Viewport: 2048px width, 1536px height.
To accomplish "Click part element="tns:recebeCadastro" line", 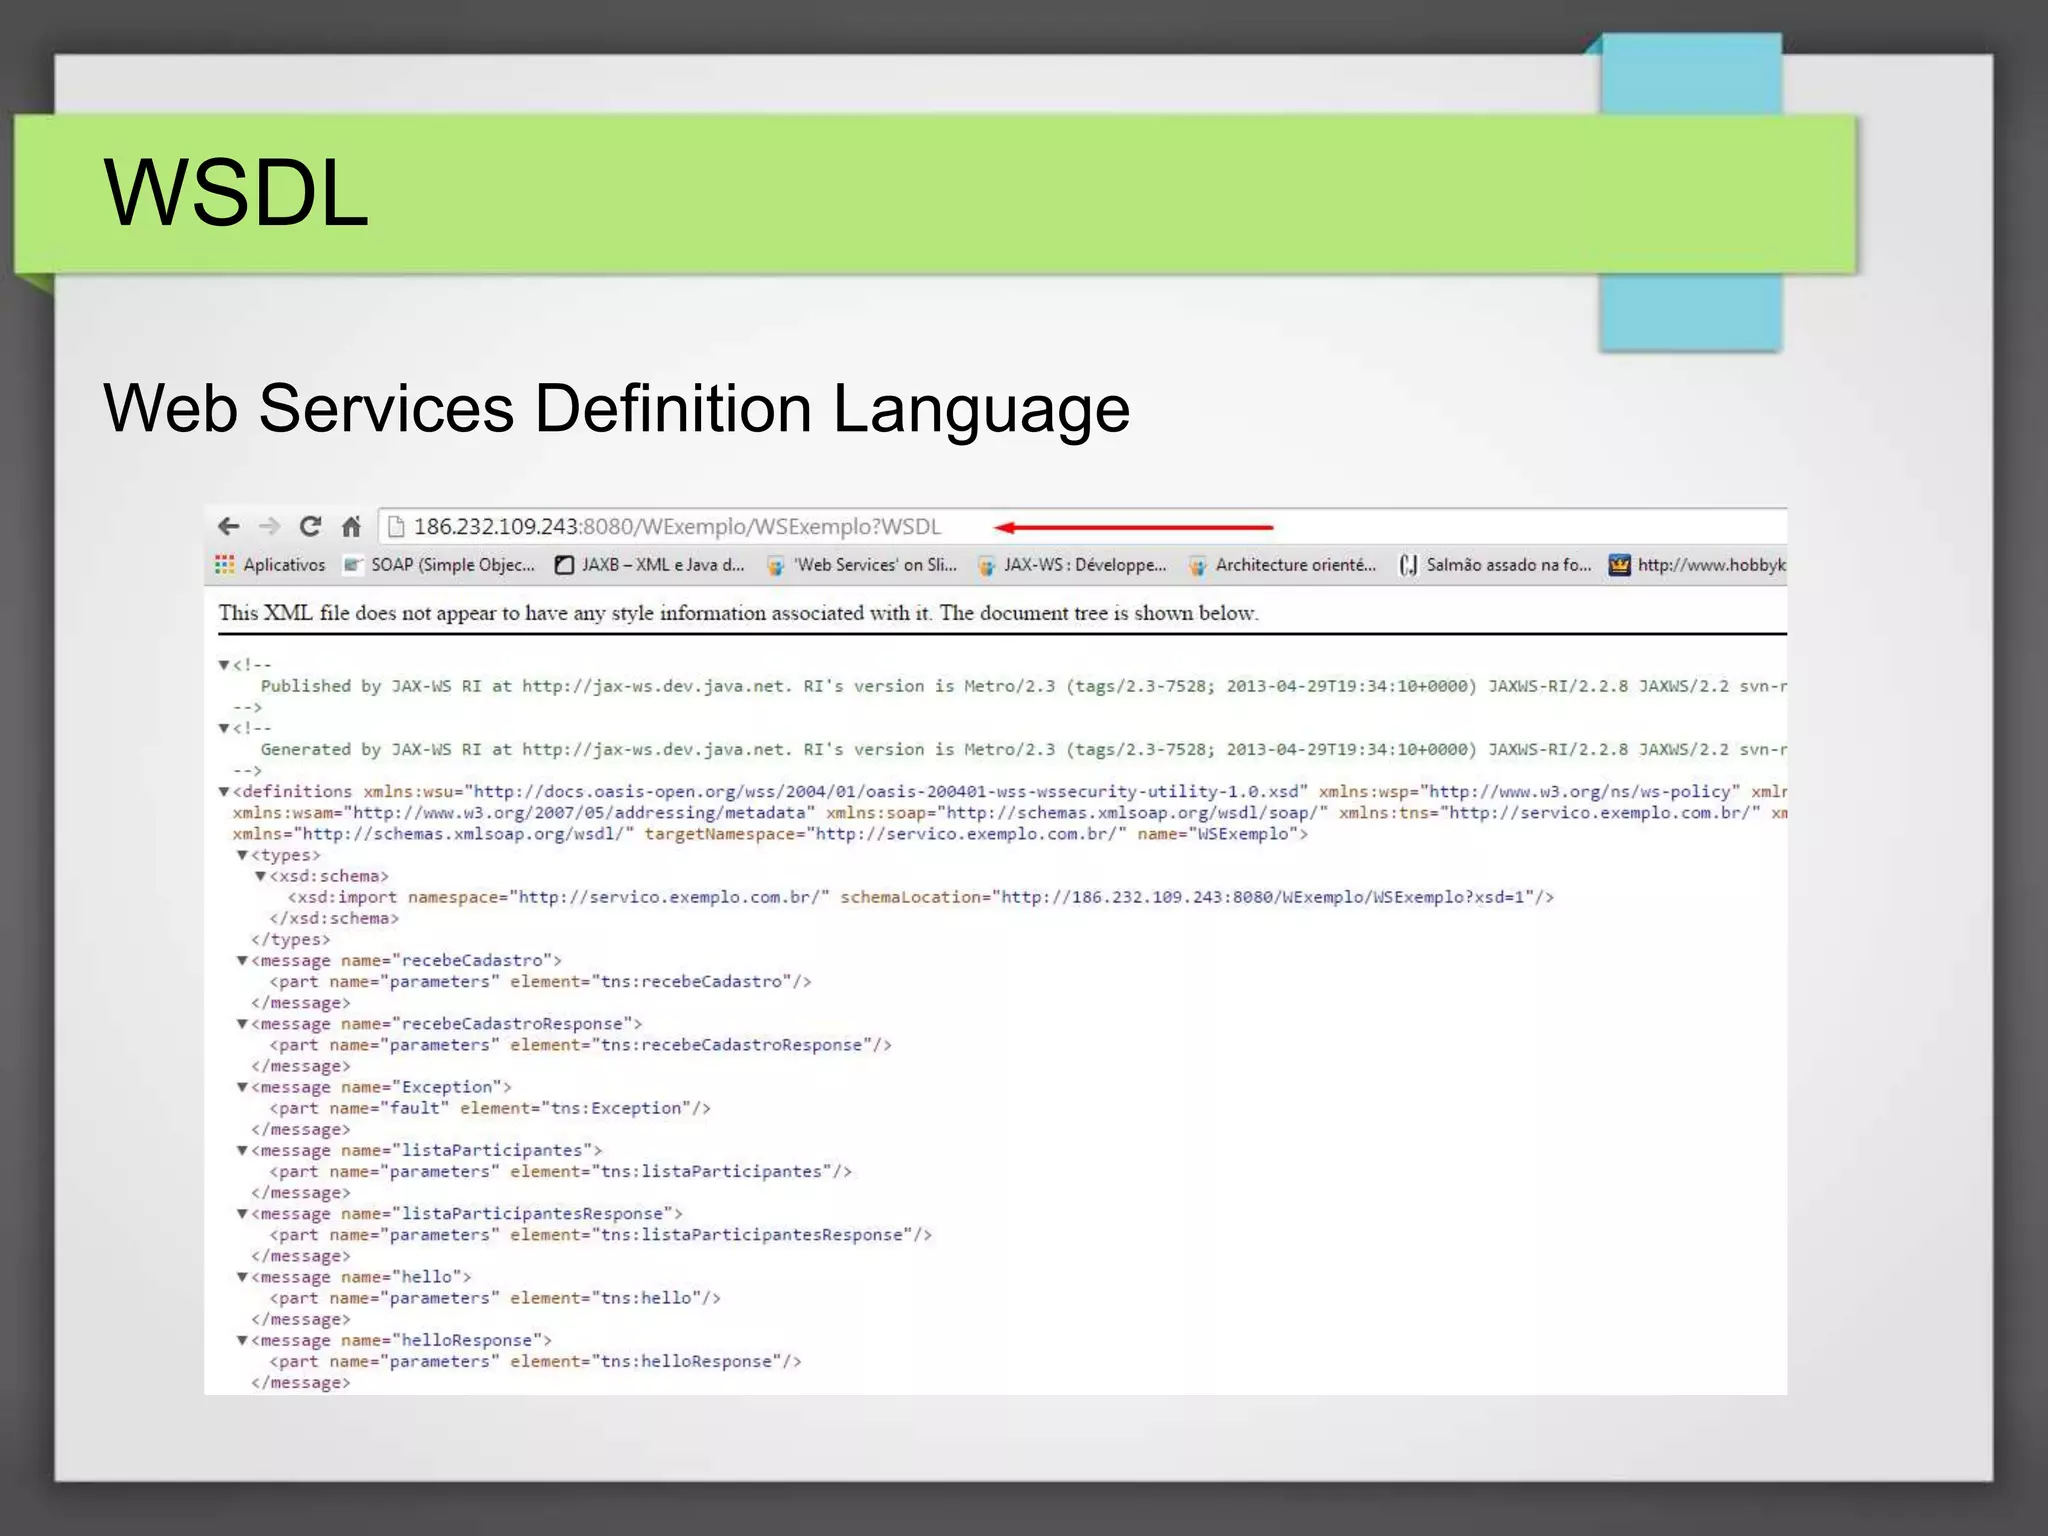I will 540,982.
